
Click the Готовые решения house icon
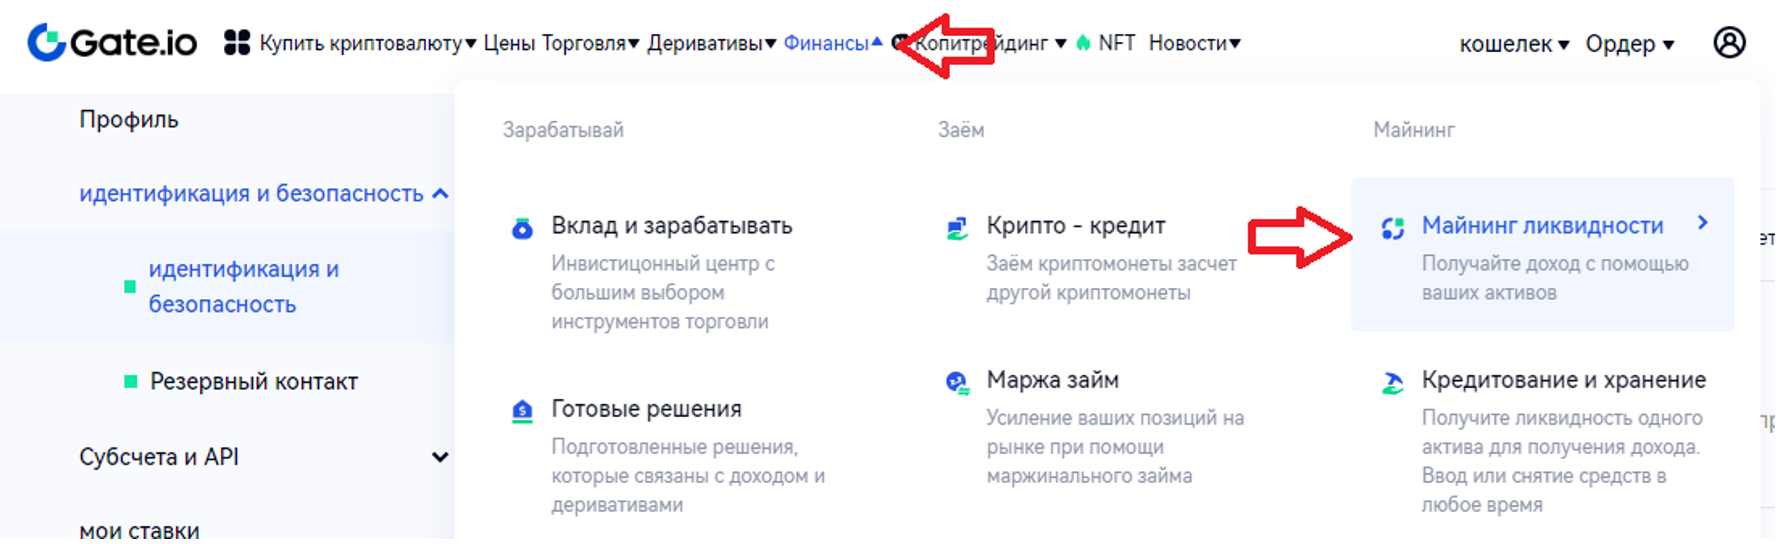tap(522, 412)
